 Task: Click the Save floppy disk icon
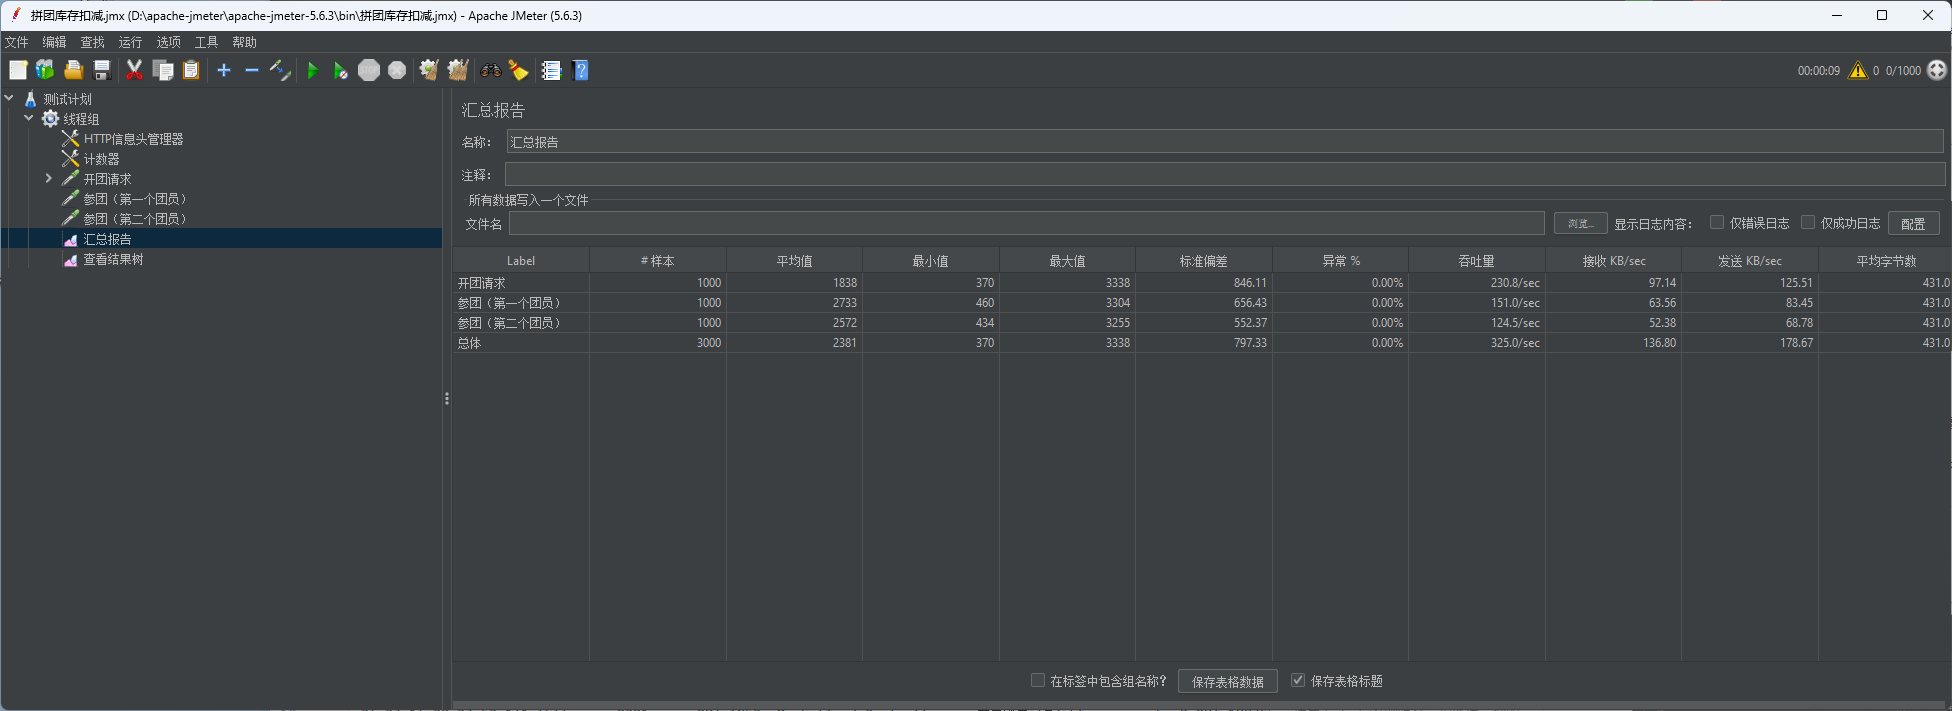[x=102, y=70]
